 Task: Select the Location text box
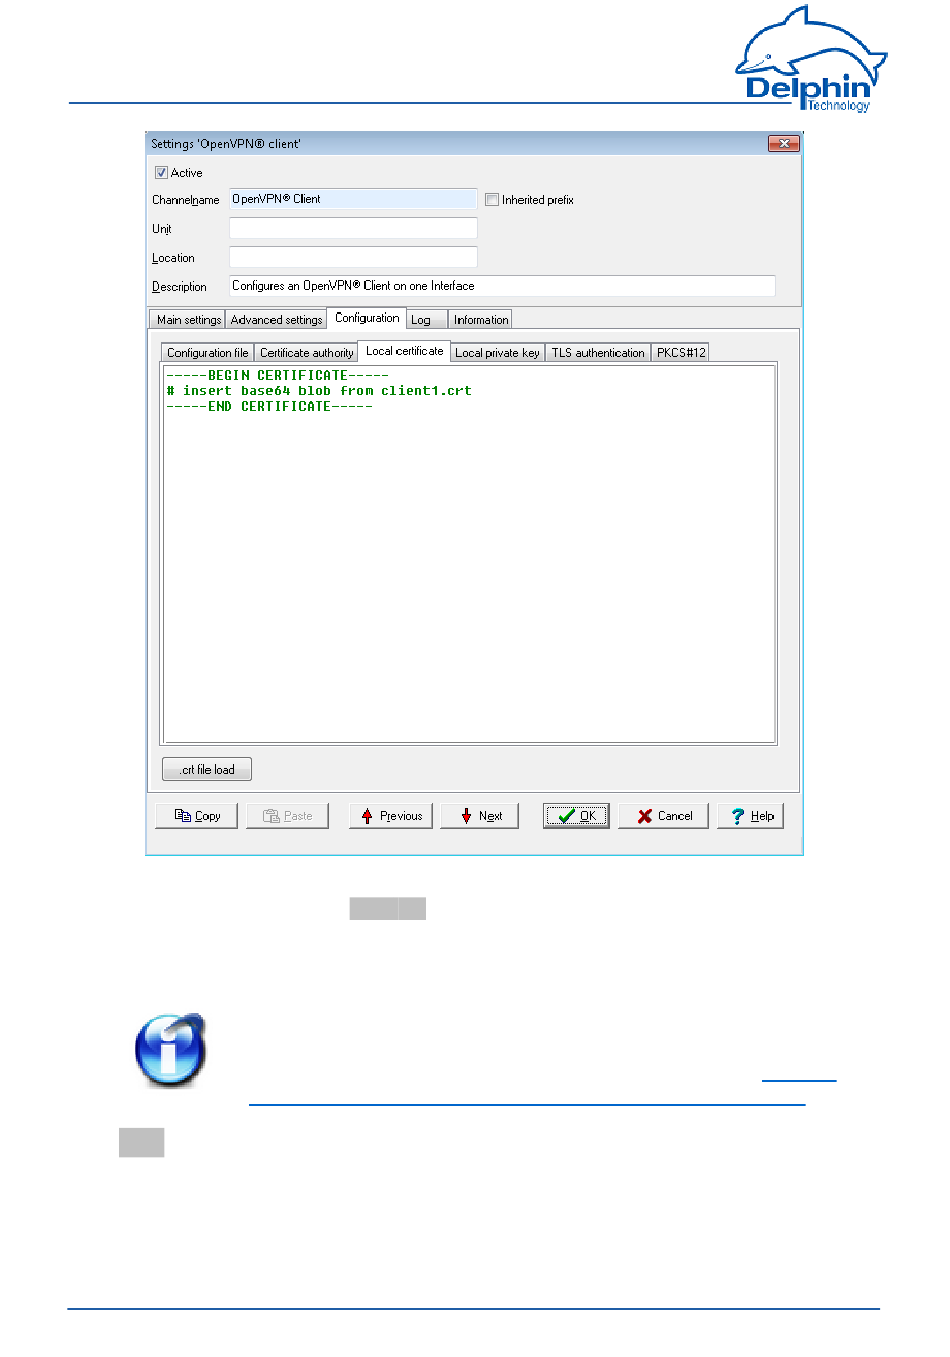(x=353, y=257)
